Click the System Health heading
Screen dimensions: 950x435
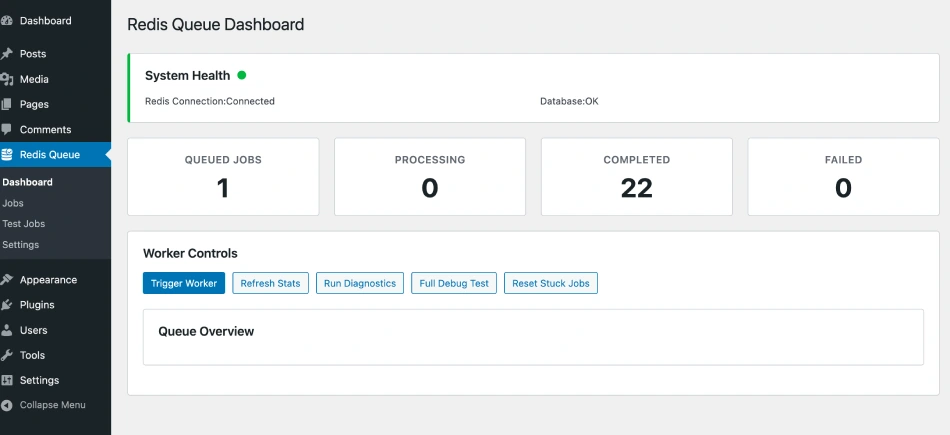[188, 76]
